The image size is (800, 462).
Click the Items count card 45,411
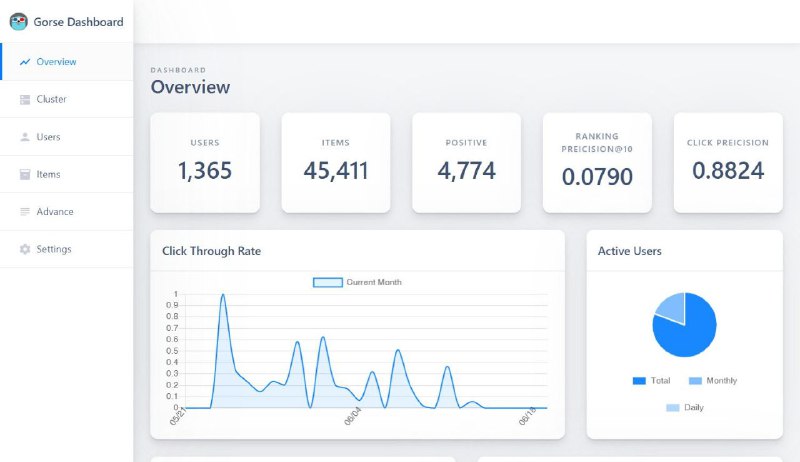coord(336,163)
